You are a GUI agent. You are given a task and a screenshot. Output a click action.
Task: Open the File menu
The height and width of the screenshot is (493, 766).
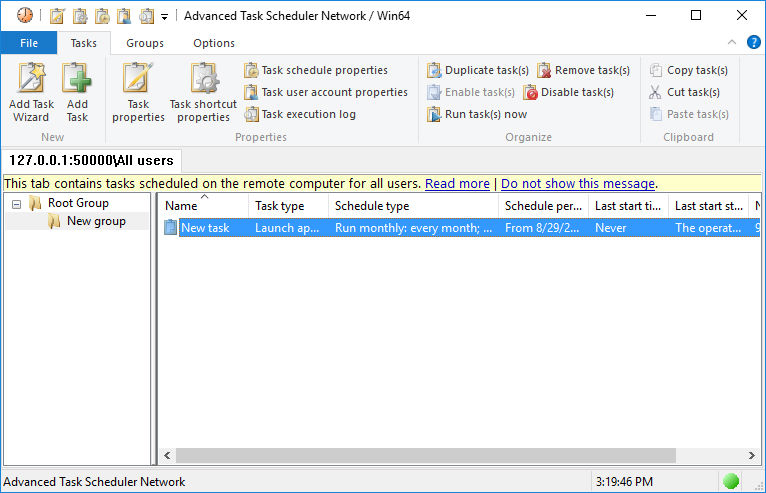(x=29, y=43)
